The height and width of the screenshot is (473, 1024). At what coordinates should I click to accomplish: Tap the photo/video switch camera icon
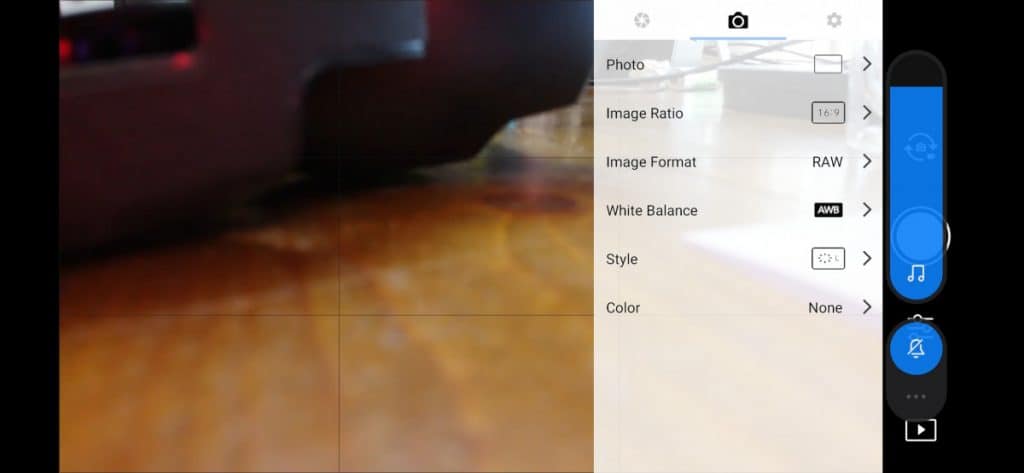(x=920, y=148)
